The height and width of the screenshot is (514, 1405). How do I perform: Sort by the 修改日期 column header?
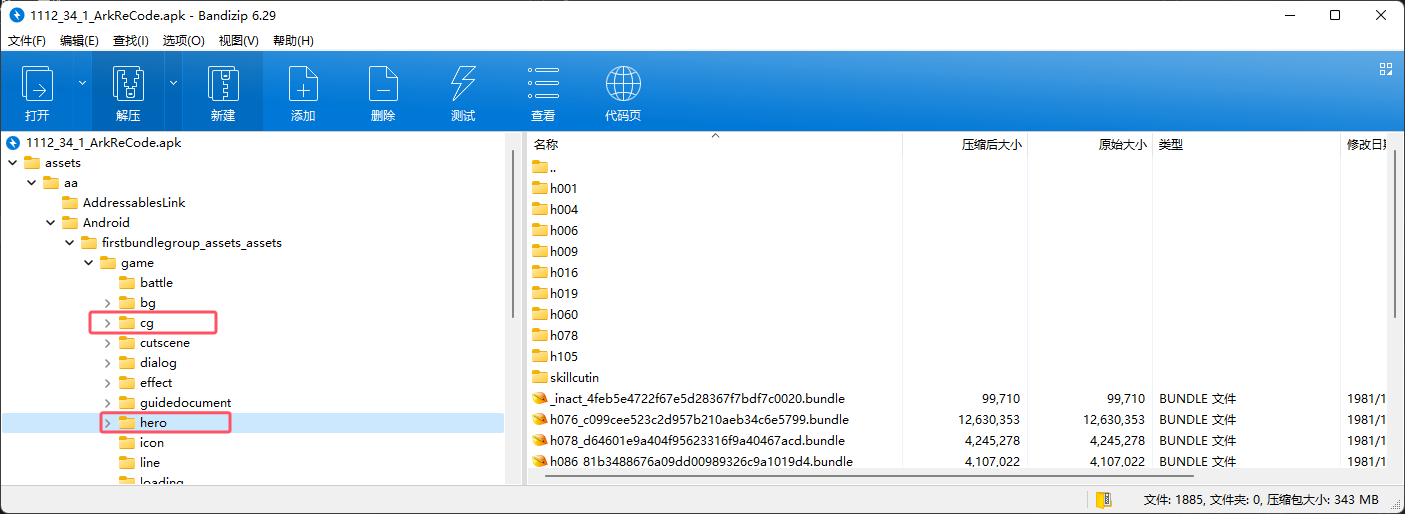pyautogui.click(x=1365, y=145)
